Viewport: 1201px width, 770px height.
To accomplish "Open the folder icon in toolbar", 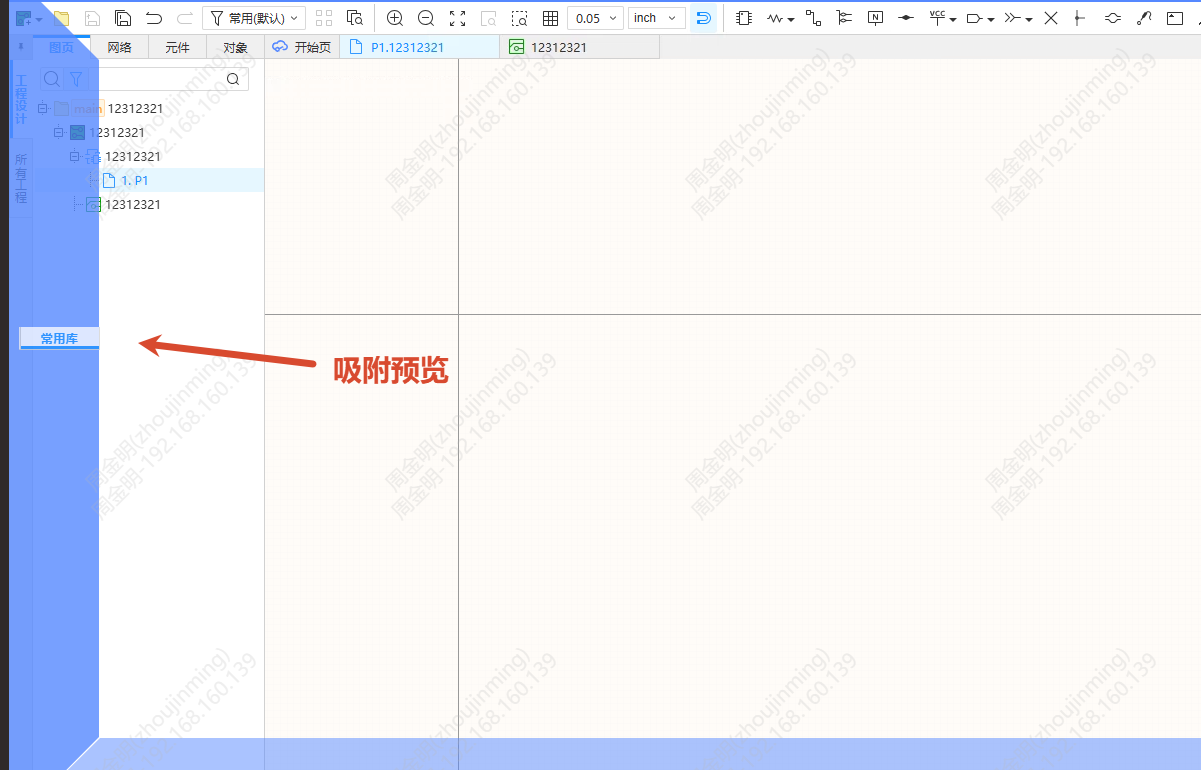I will click(x=62, y=18).
